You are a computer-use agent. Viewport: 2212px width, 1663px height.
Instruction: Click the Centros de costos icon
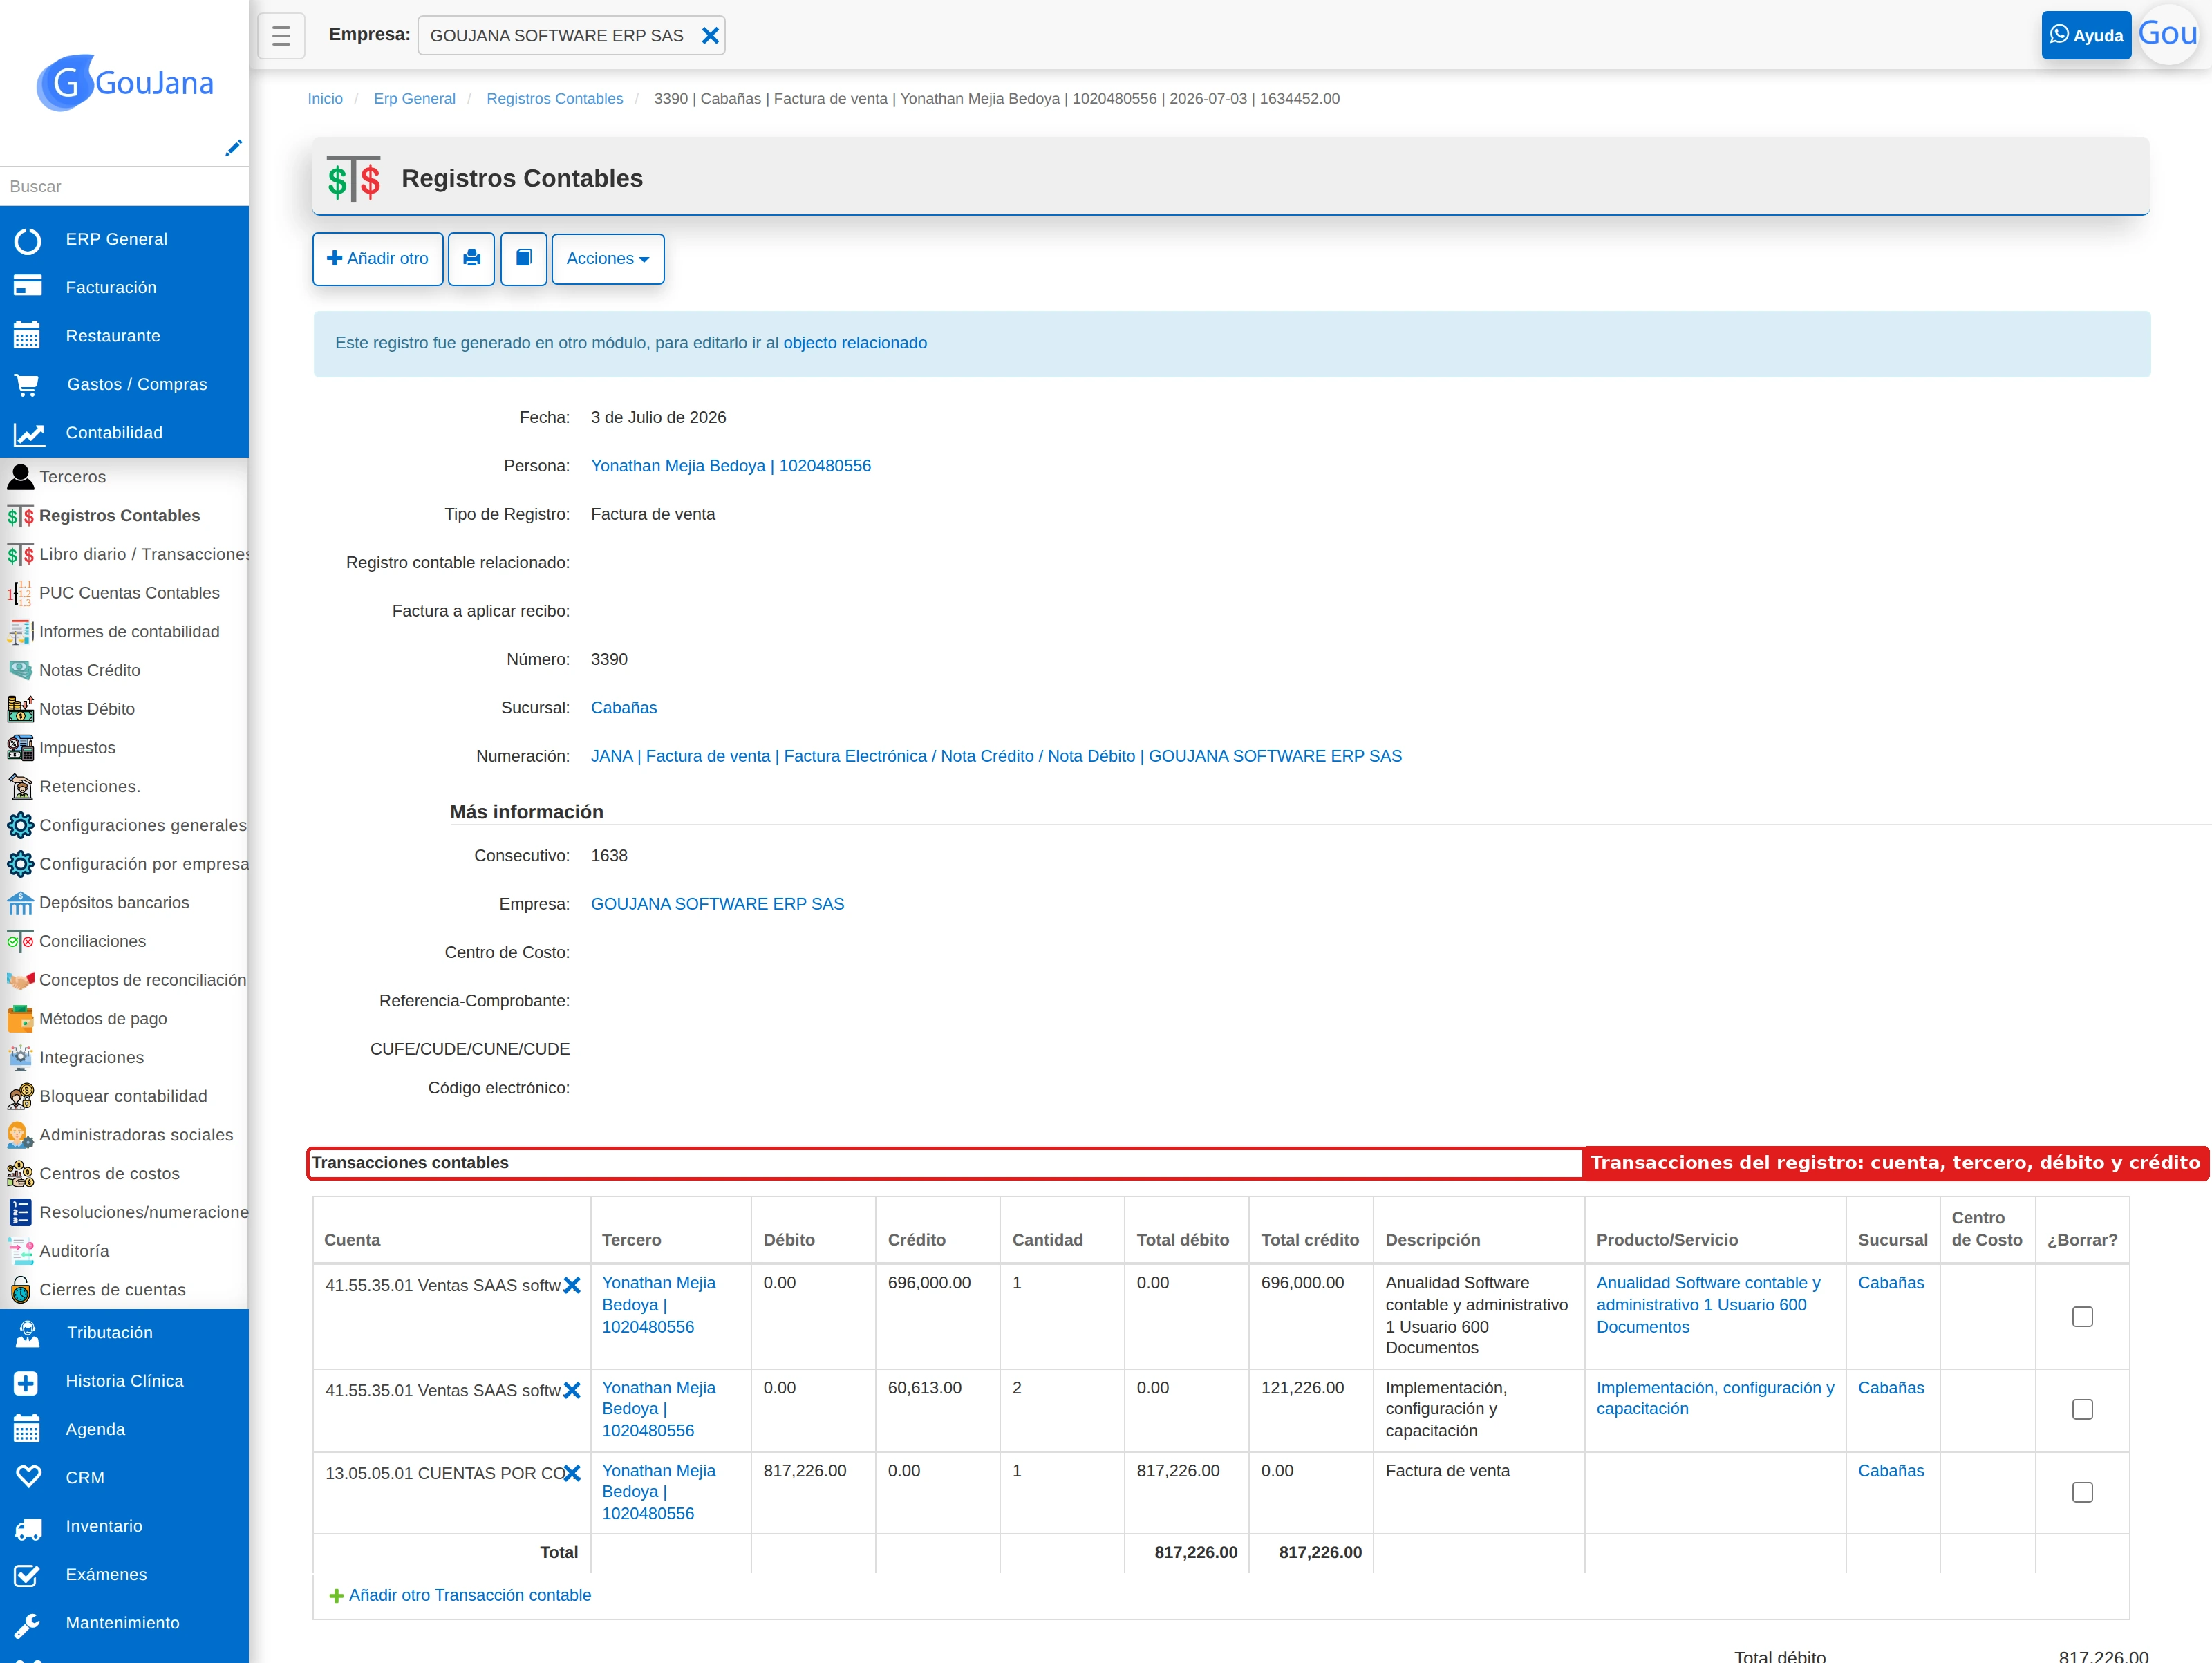coord(20,1174)
